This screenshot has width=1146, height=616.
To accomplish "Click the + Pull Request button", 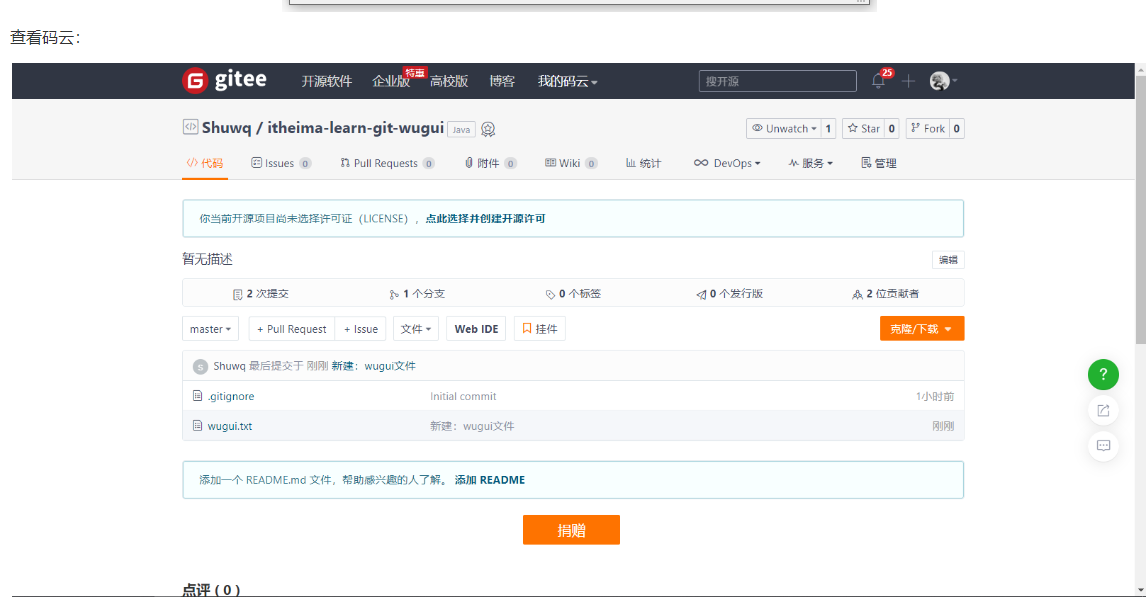I will click(292, 329).
